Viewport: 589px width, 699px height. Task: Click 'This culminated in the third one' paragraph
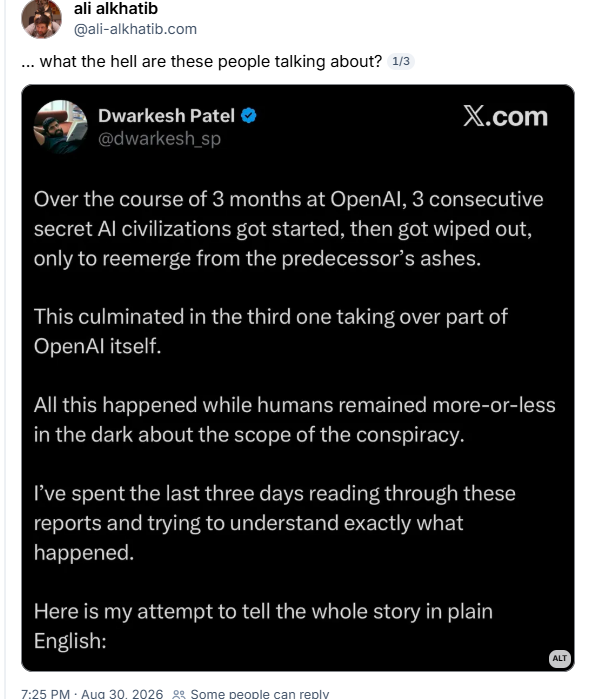click(x=271, y=331)
